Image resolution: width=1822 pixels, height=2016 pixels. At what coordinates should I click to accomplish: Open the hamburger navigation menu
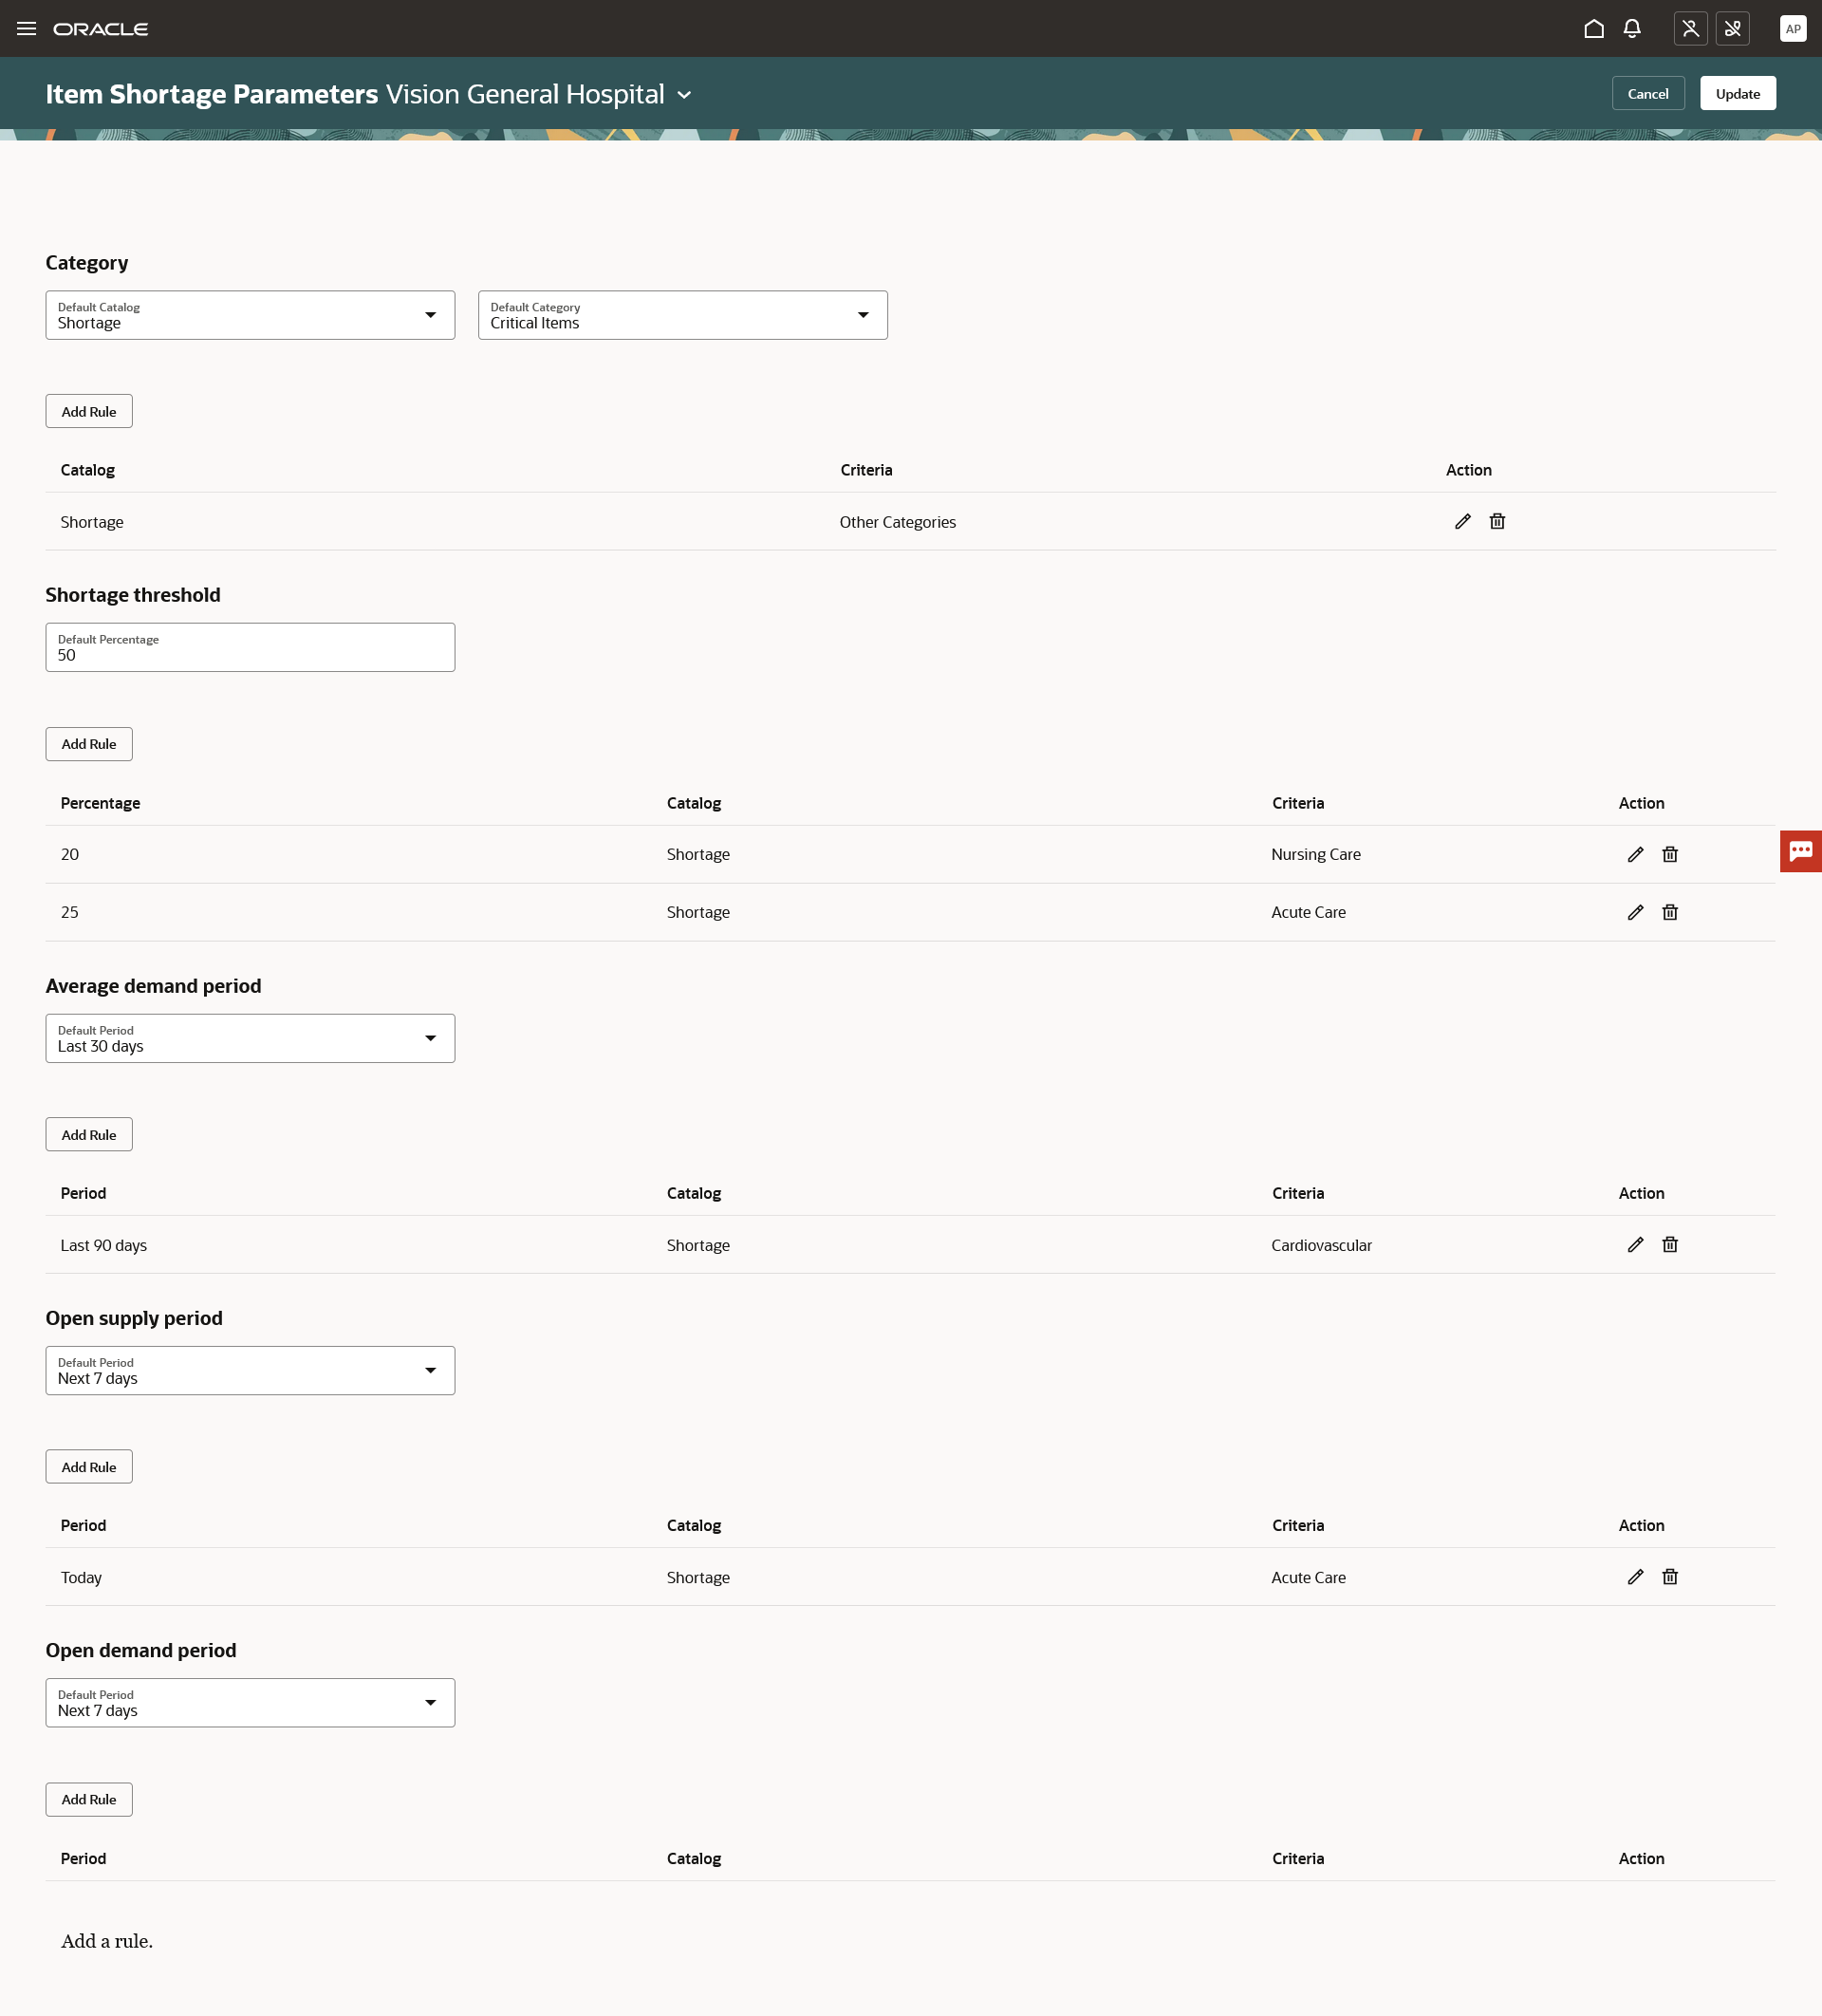click(x=27, y=29)
